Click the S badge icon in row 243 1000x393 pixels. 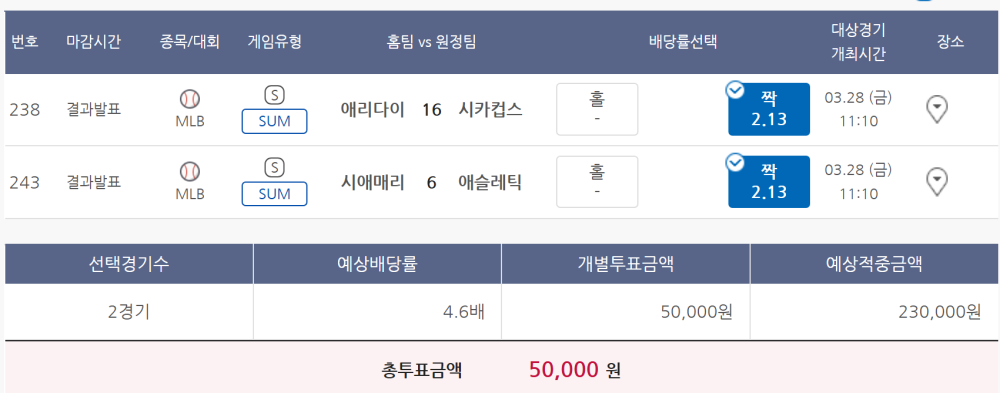(x=274, y=168)
